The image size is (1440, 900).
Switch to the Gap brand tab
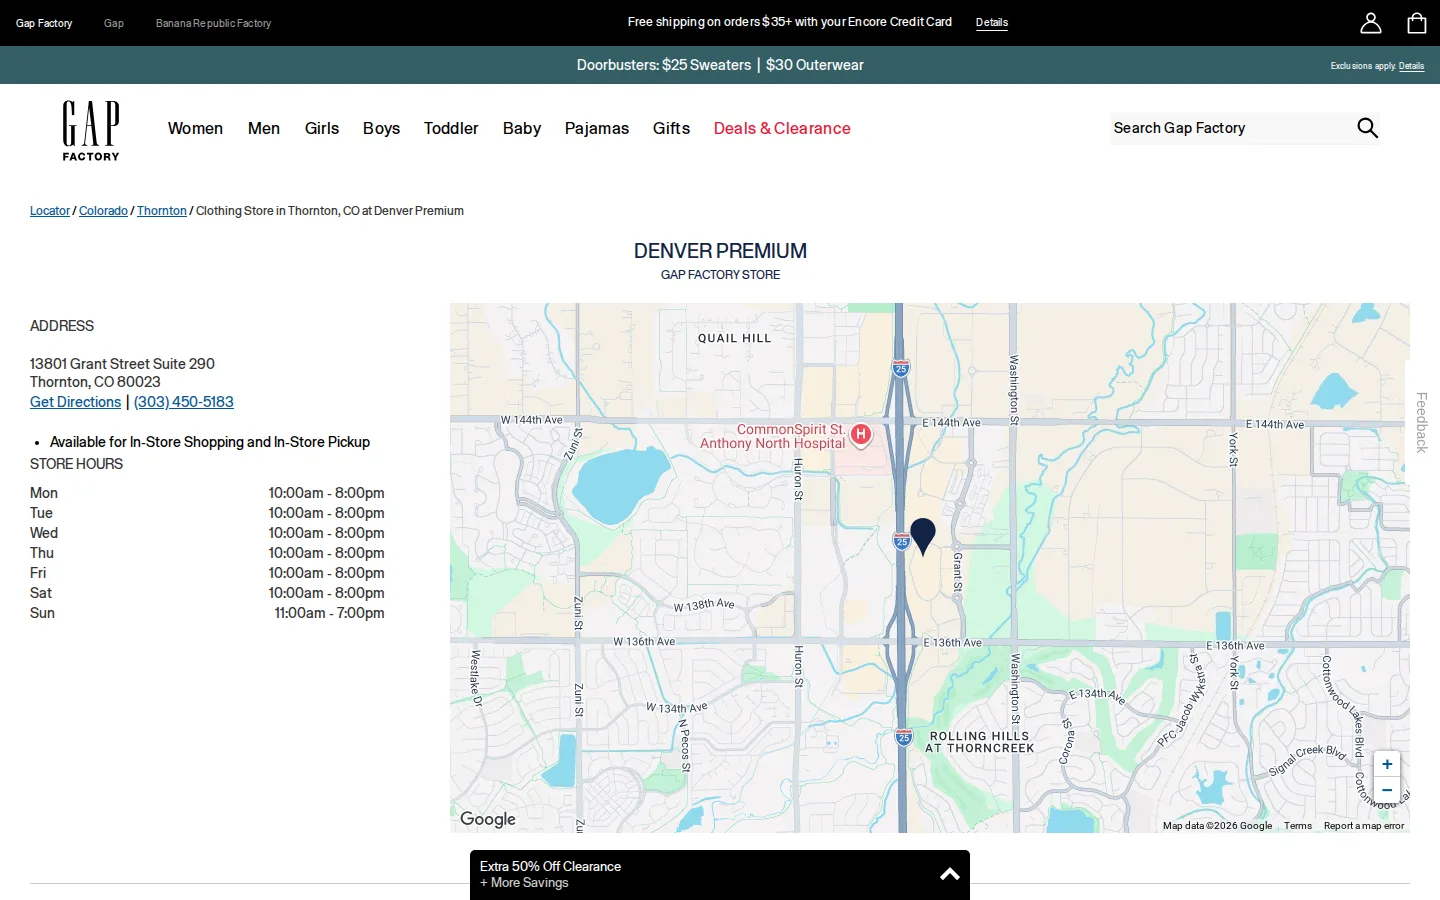coord(114,23)
